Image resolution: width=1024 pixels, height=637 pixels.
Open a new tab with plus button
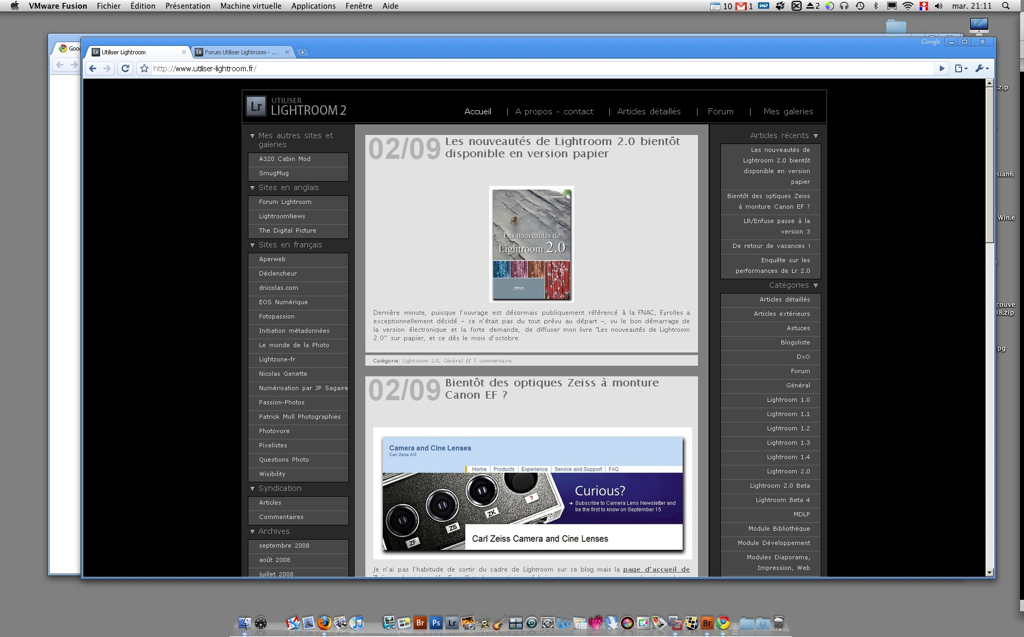tap(302, 52)
